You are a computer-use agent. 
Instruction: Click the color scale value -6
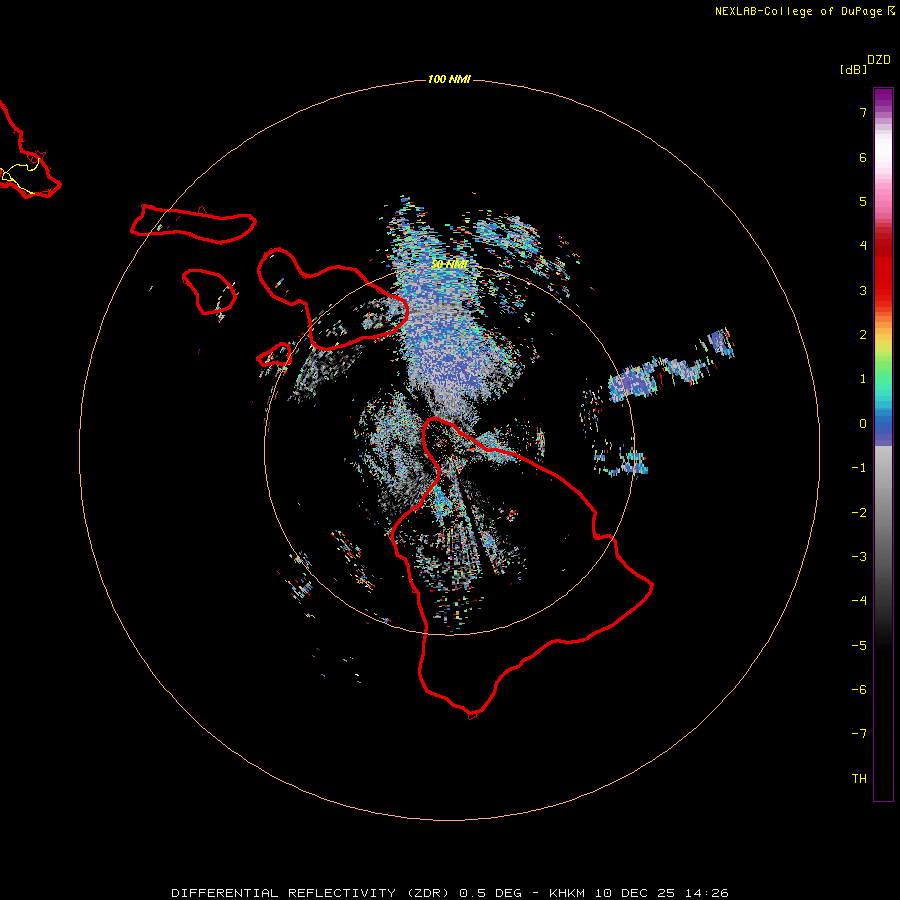(x=859, y=689)
